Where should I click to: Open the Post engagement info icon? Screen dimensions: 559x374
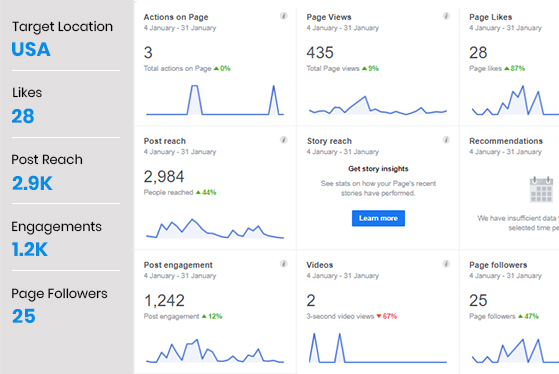tap(283, 264)
